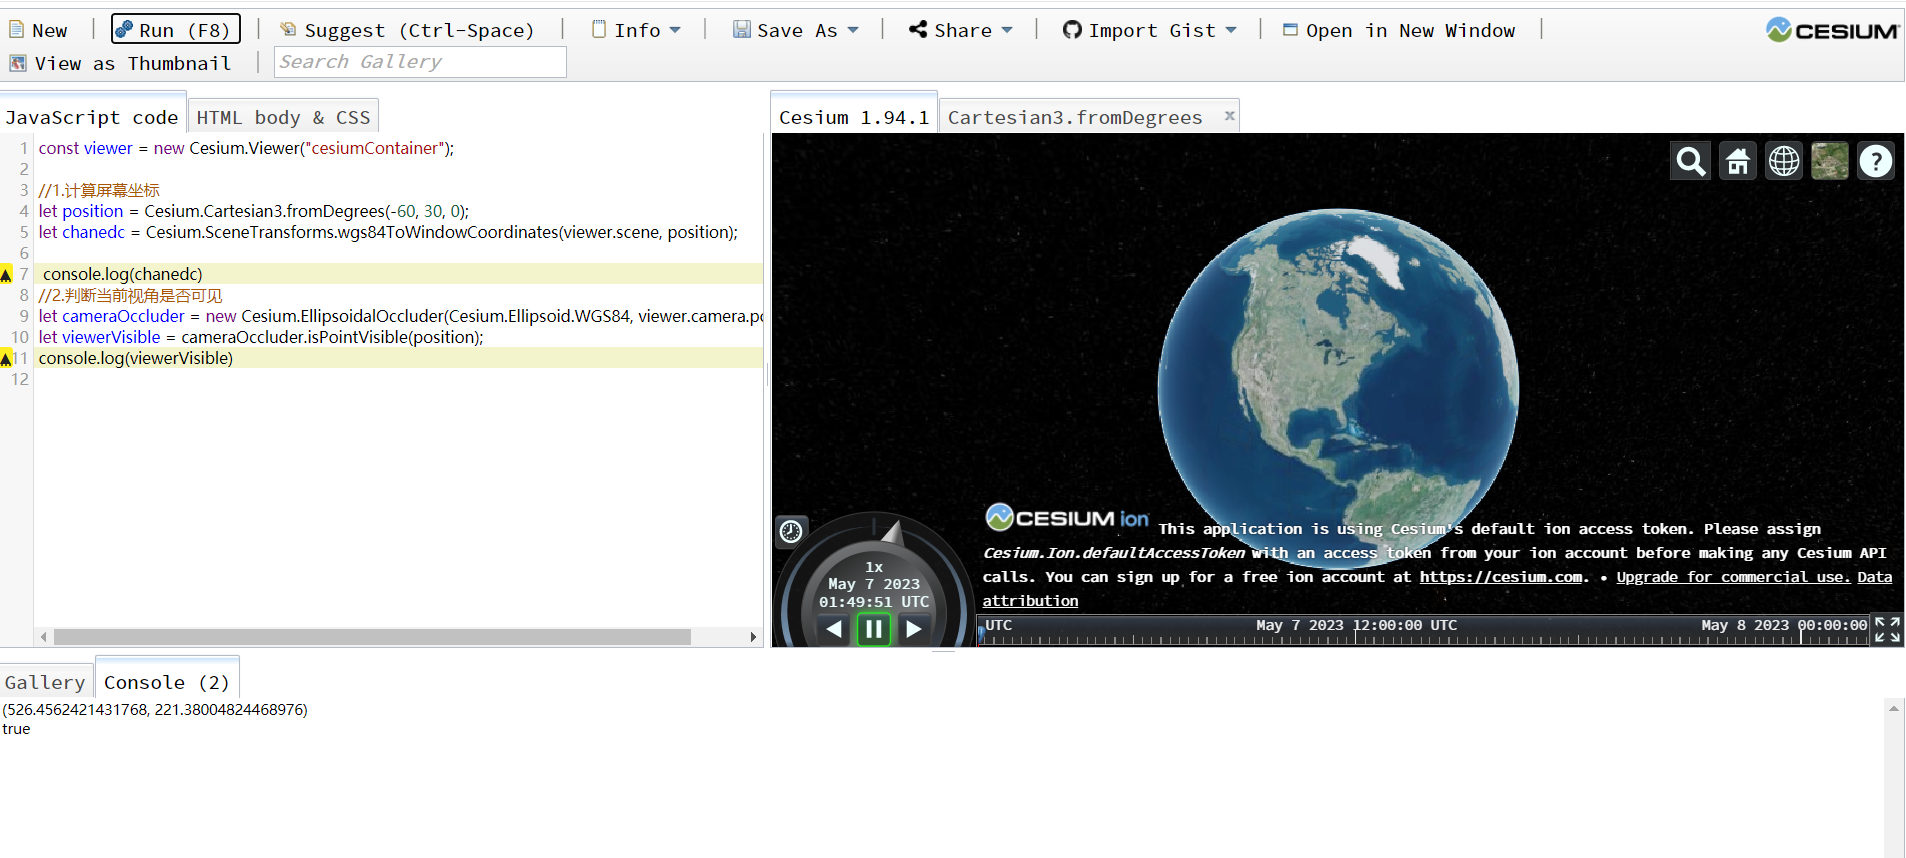Follow the Upgrade for commercial use link
The image size is (1906, 858).
click(1733, 577)
